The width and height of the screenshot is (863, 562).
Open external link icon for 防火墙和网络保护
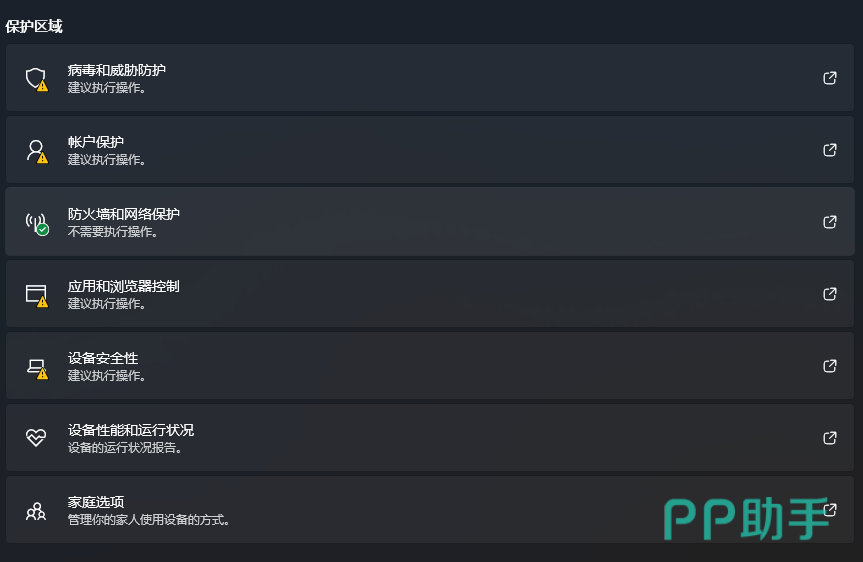[x=829, y=222]
